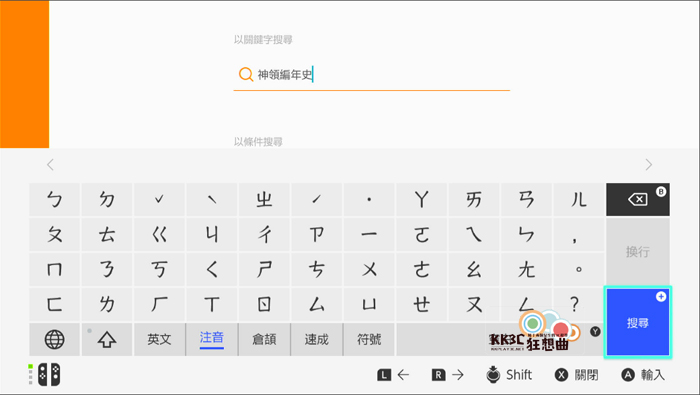Tap the ㄞ key
700x395 pixels.
pyautogui.click(x=474, y=199)
